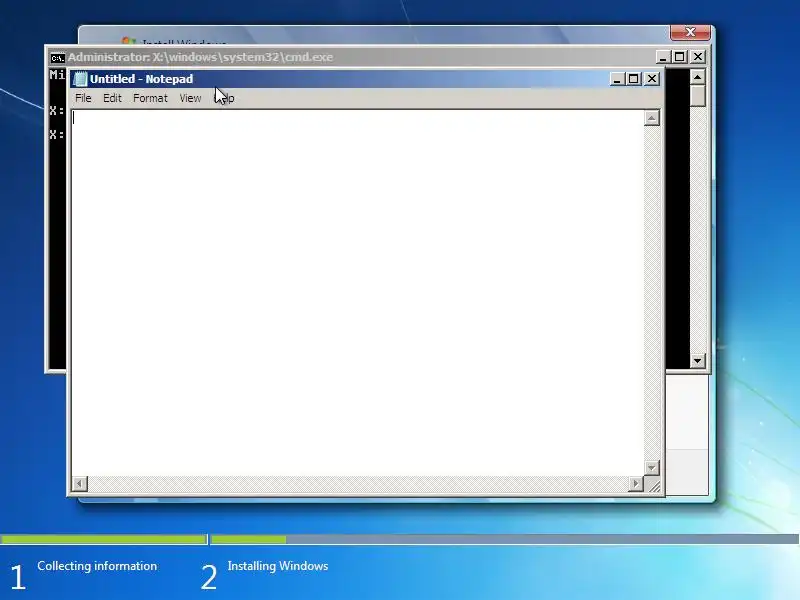The width and height of the screenshot is (800, 600).
Task: Click Notepad vertical scrollbar down arrow
Action: pyautogui.click(x=652, y=467)
